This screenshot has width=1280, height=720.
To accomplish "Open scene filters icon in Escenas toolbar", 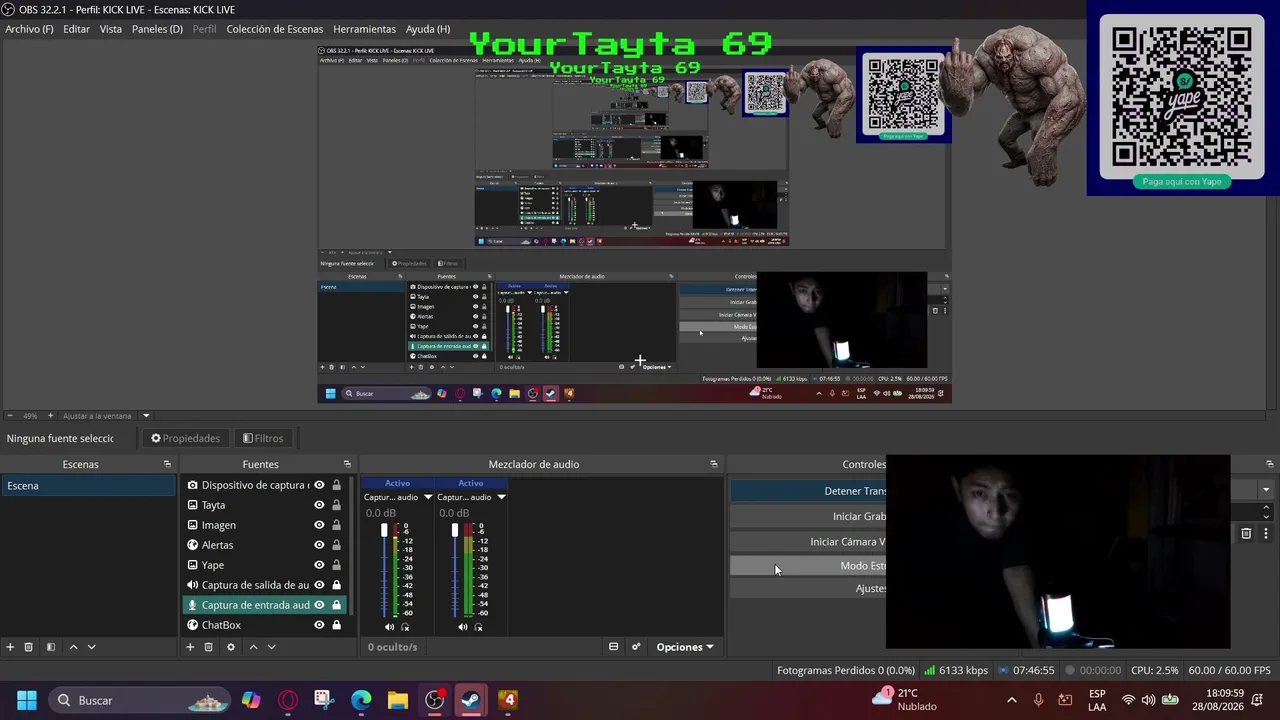I will 50,647.
